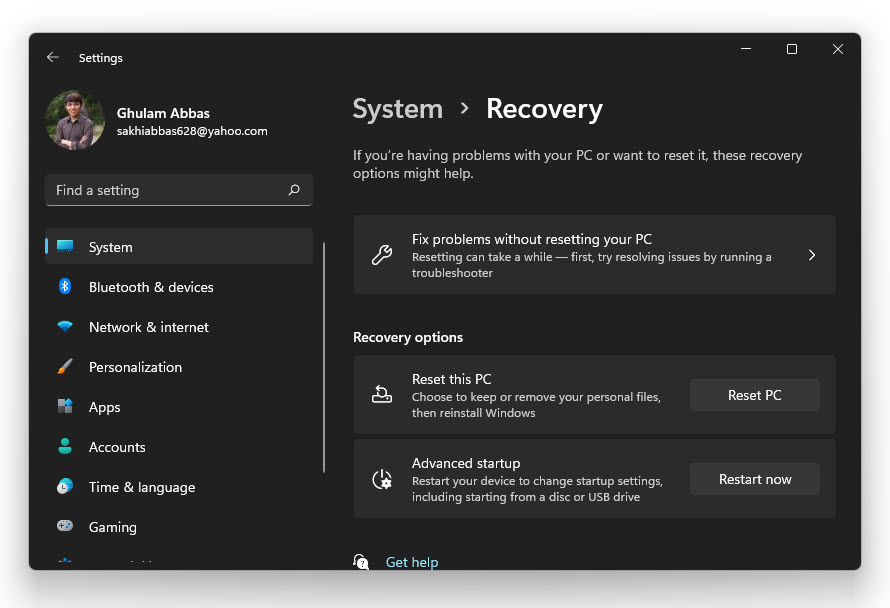Click the Recovery options heading
The image size is (890, 608).
[x=408, y=337]
